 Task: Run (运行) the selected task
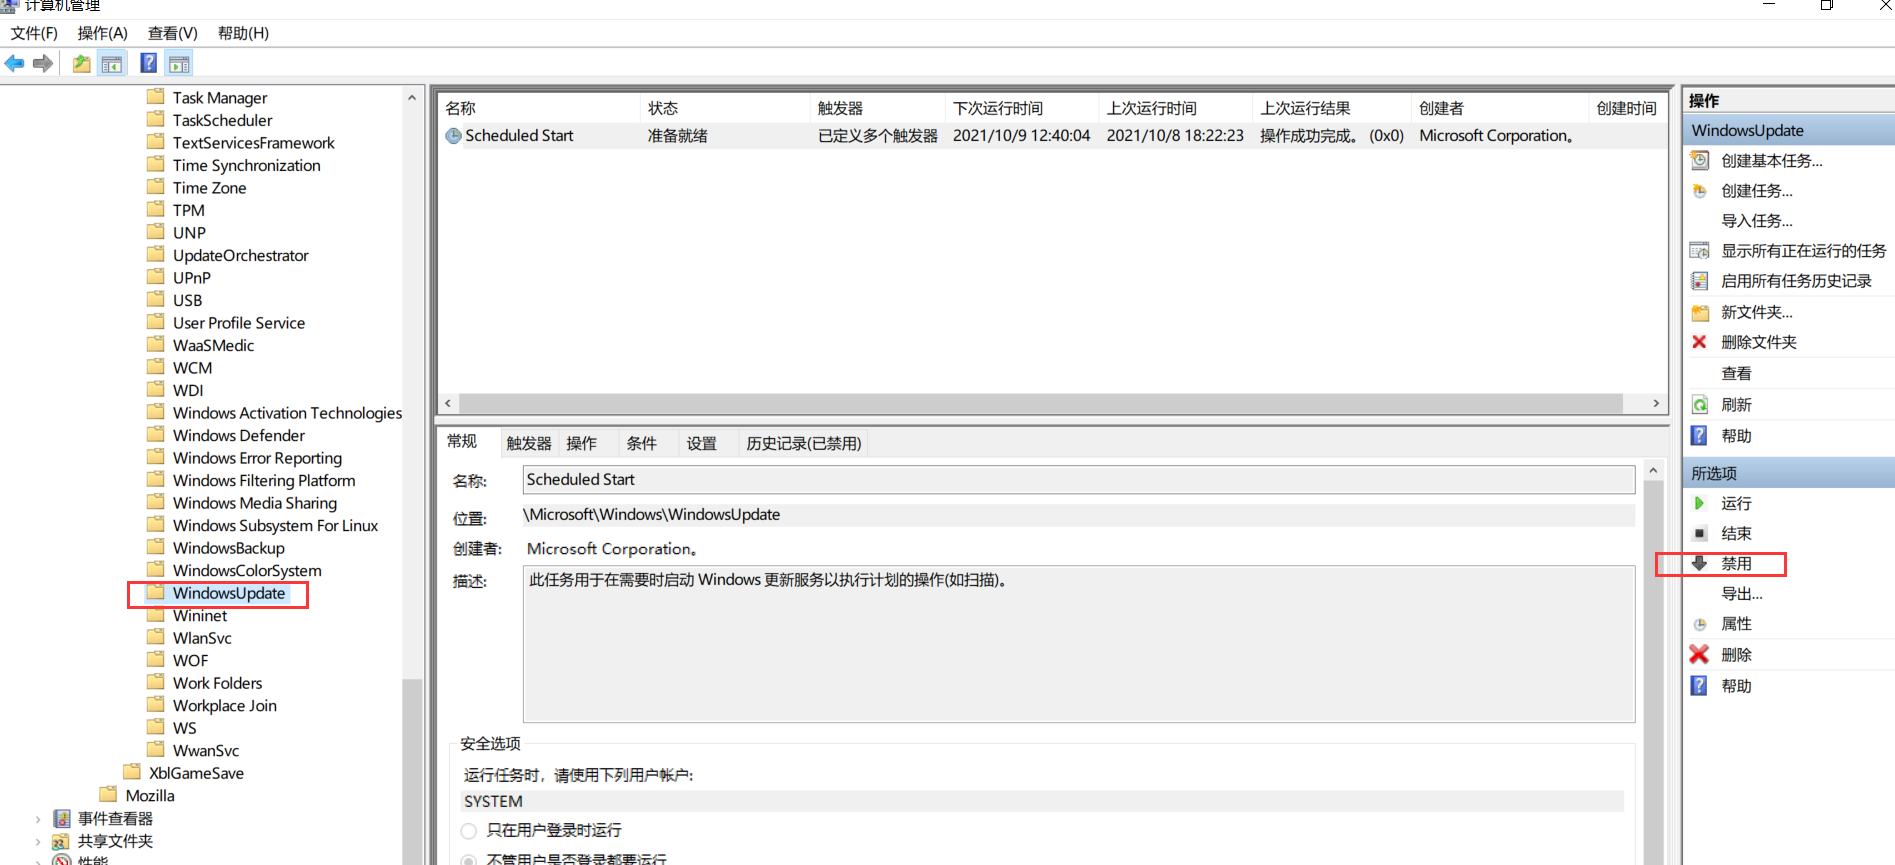pyautogui.click(x=1736, y=504)
